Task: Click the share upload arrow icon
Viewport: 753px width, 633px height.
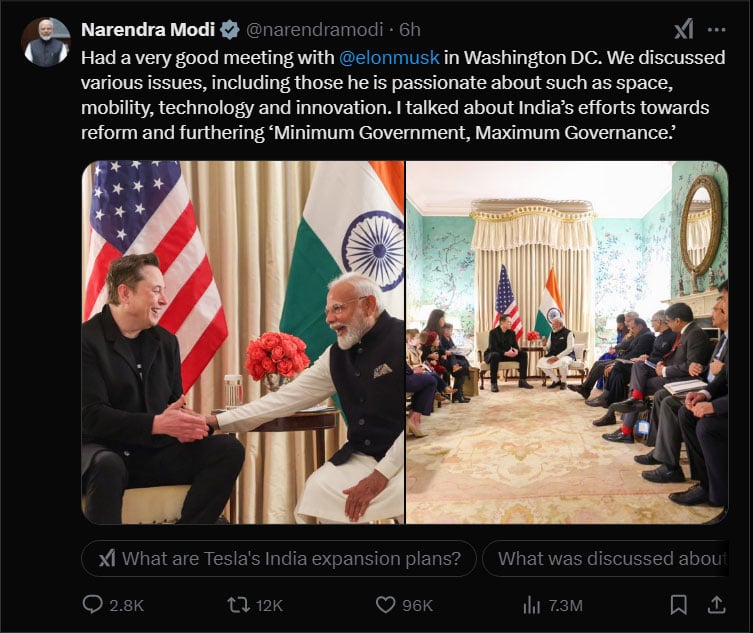Action: (x=717, y=604)
